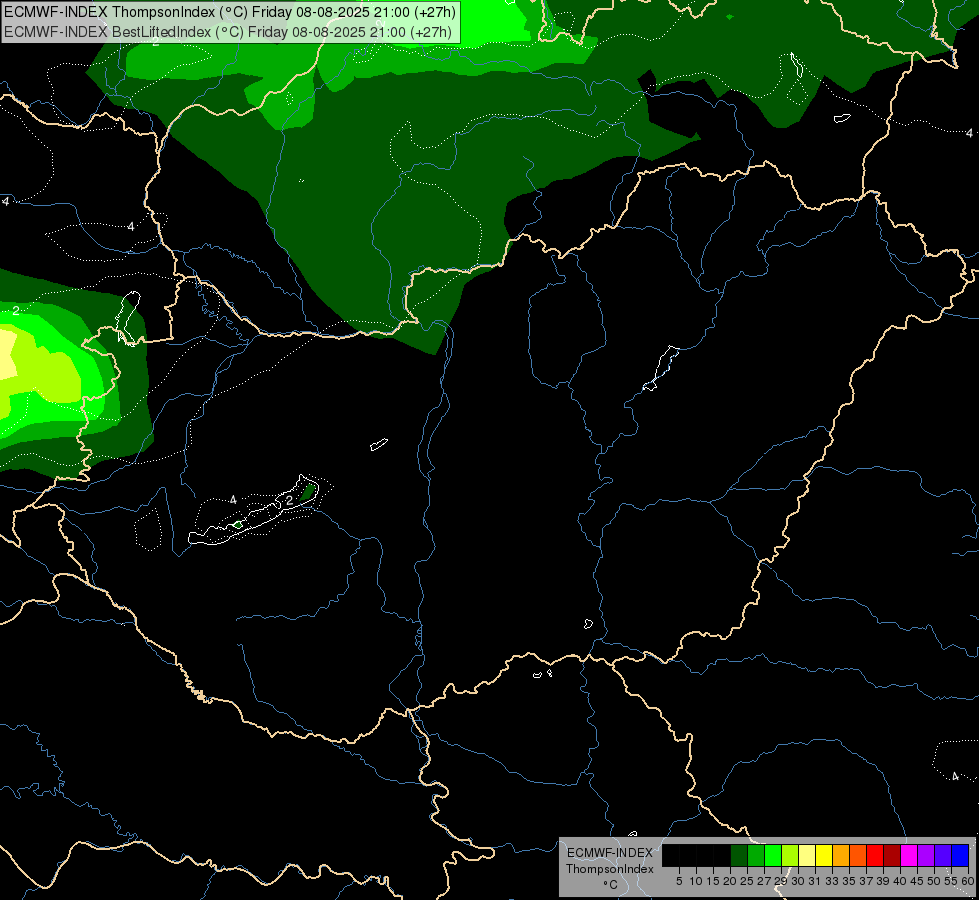Select the orange legend swatch for 33-35
This screenshot has height=900, width=979.
pos(841,855)
